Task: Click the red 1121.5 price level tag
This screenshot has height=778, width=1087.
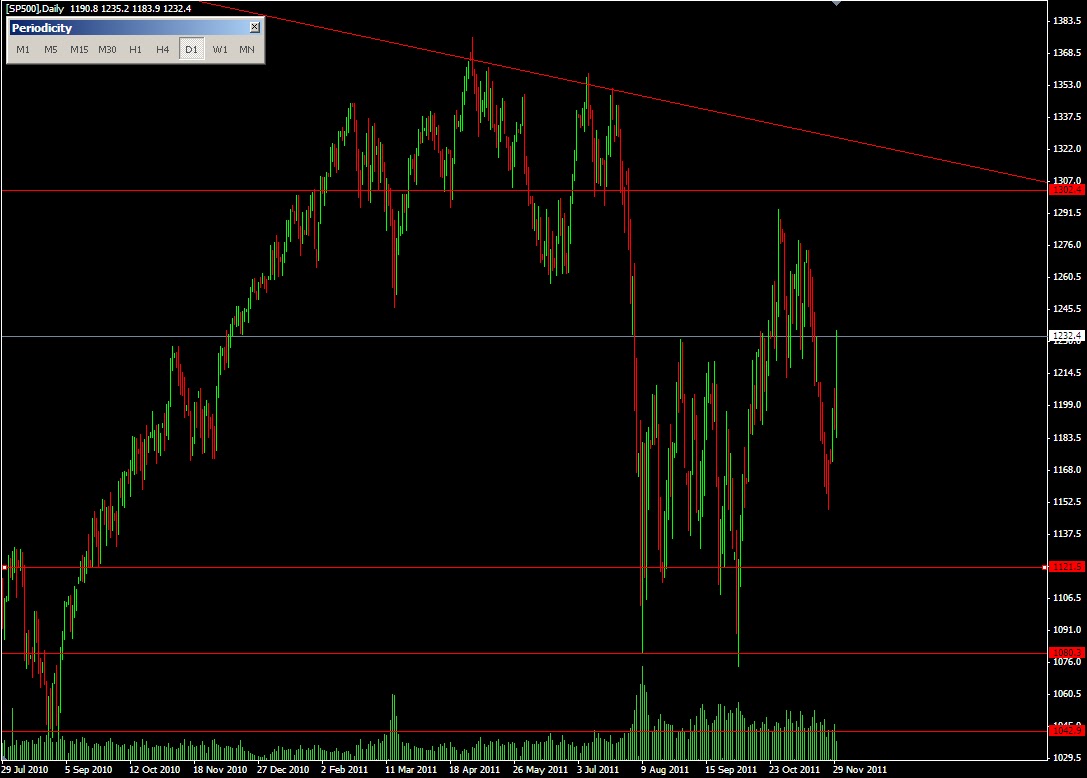Action: coord(1067,567)
